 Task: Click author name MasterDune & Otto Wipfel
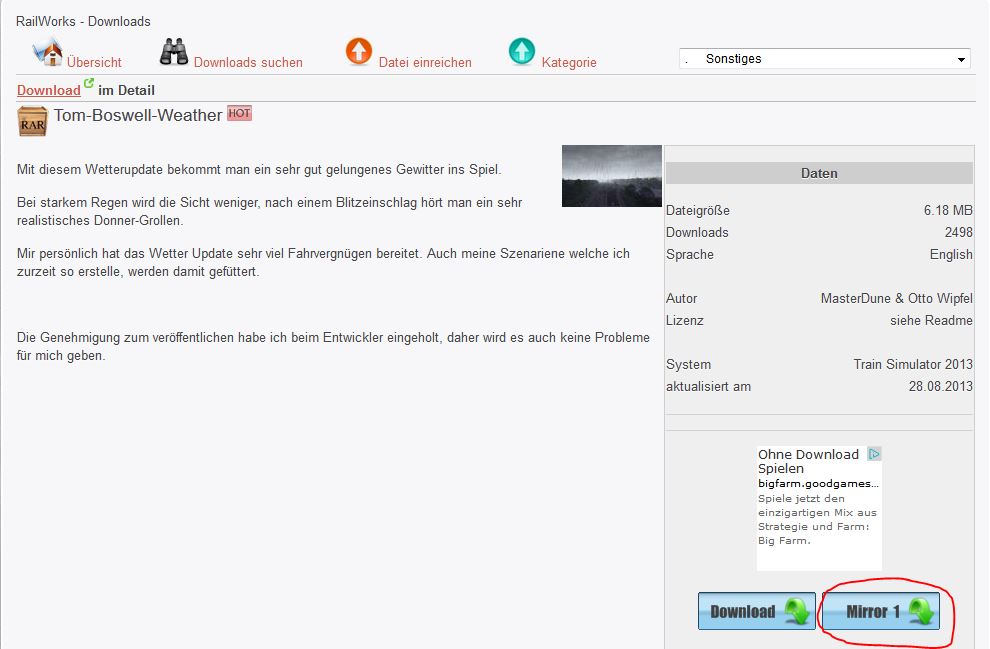tap(897, 298)
